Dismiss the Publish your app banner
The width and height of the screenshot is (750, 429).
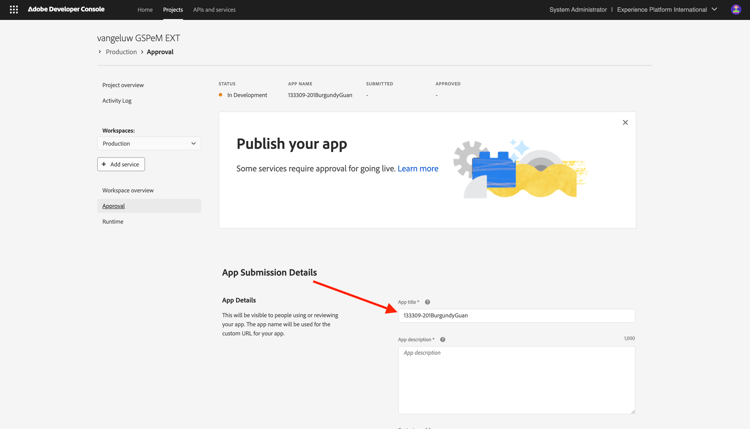pyautogui.click(x=625, y=122)
